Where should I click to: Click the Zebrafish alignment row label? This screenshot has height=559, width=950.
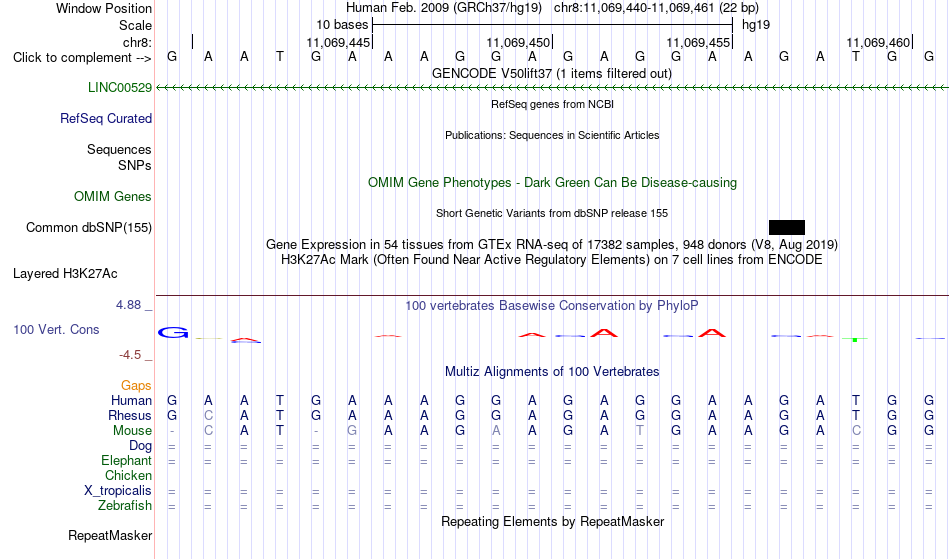[125, 505]
